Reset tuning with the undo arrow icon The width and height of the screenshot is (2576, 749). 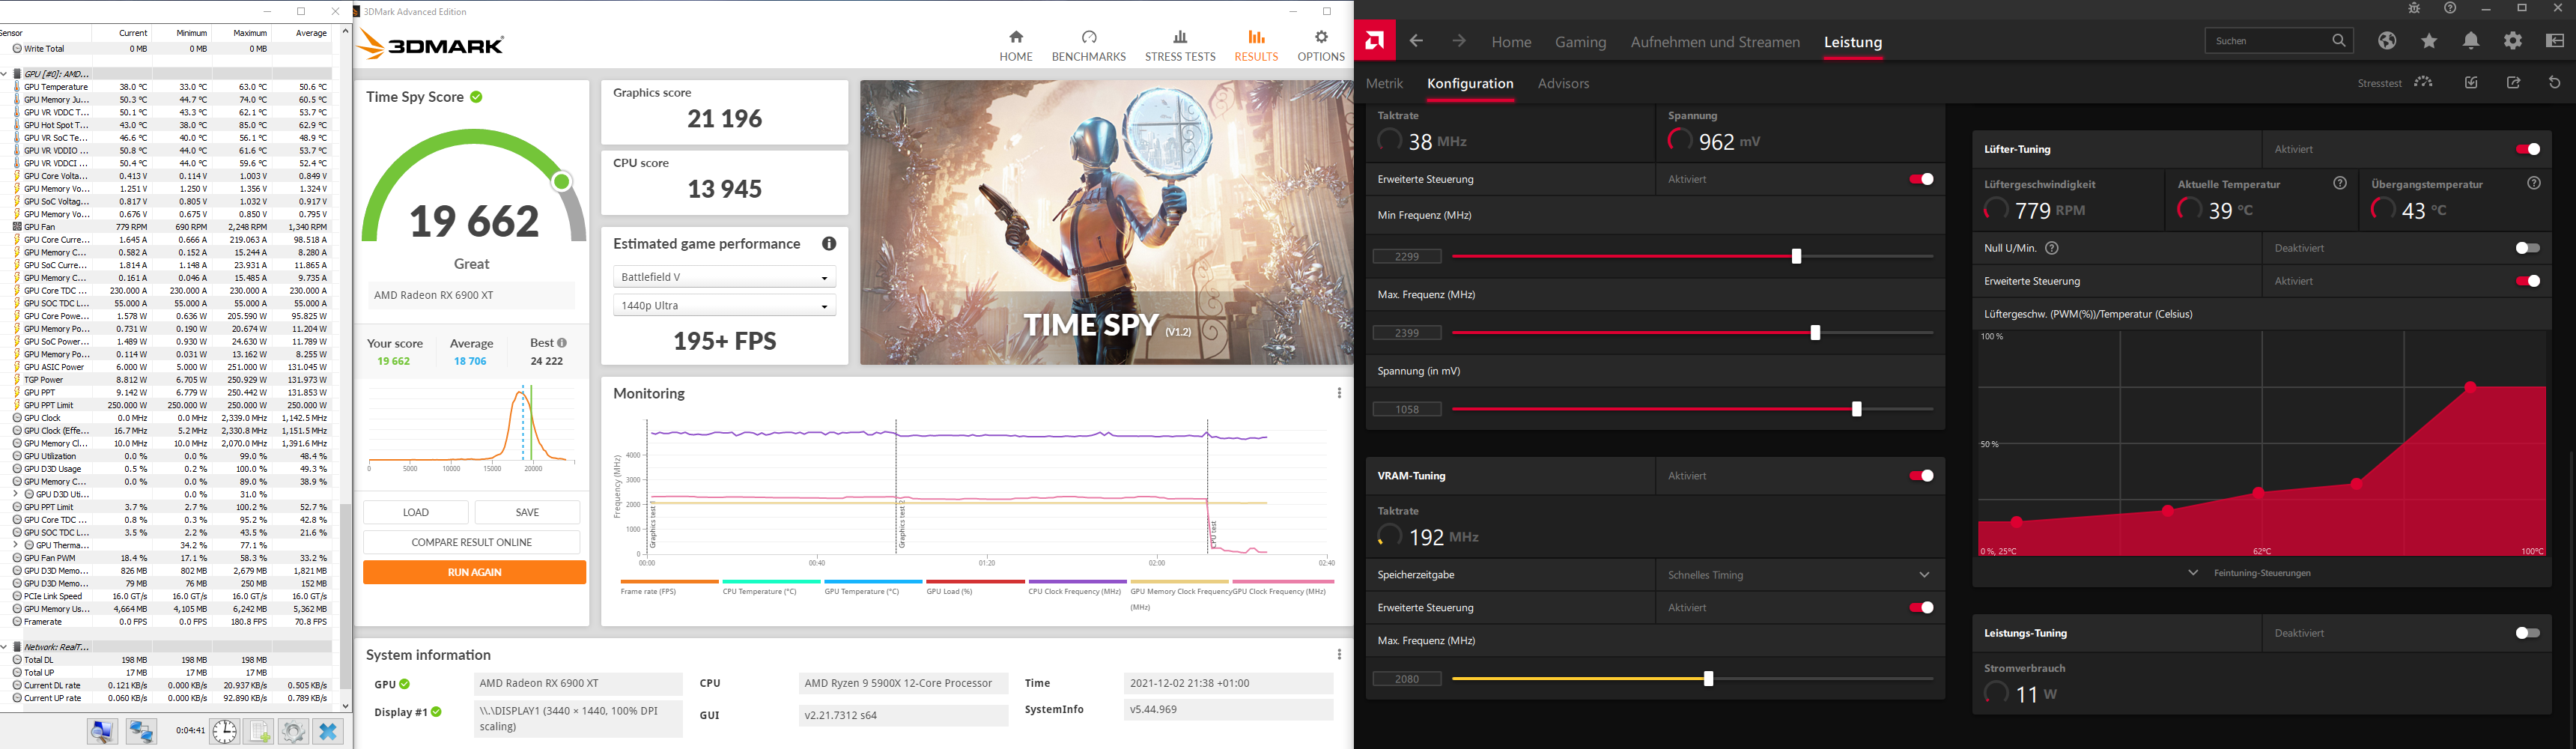pos(2555,82)
